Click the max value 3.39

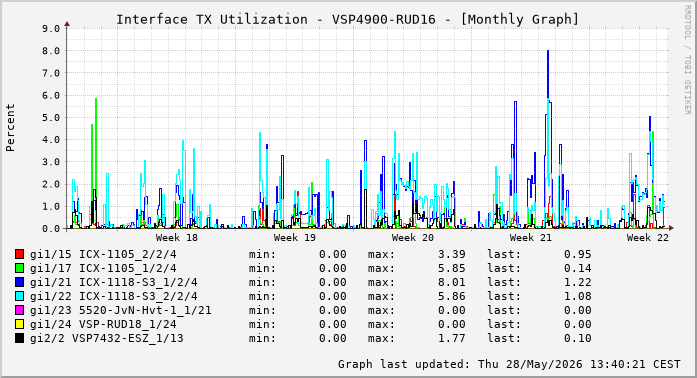point(452,254)
